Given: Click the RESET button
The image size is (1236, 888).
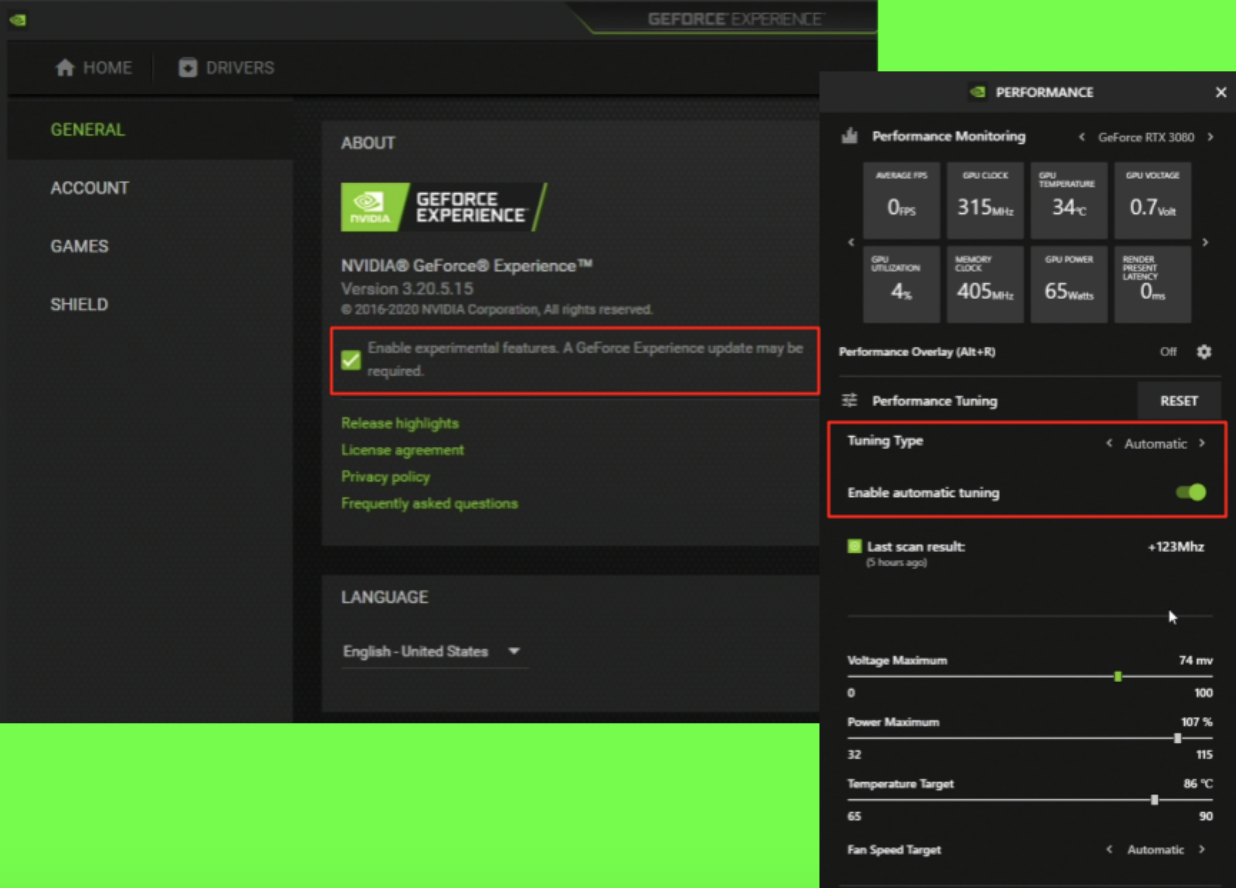Looking at the screenshot, I should [1179, 400].
